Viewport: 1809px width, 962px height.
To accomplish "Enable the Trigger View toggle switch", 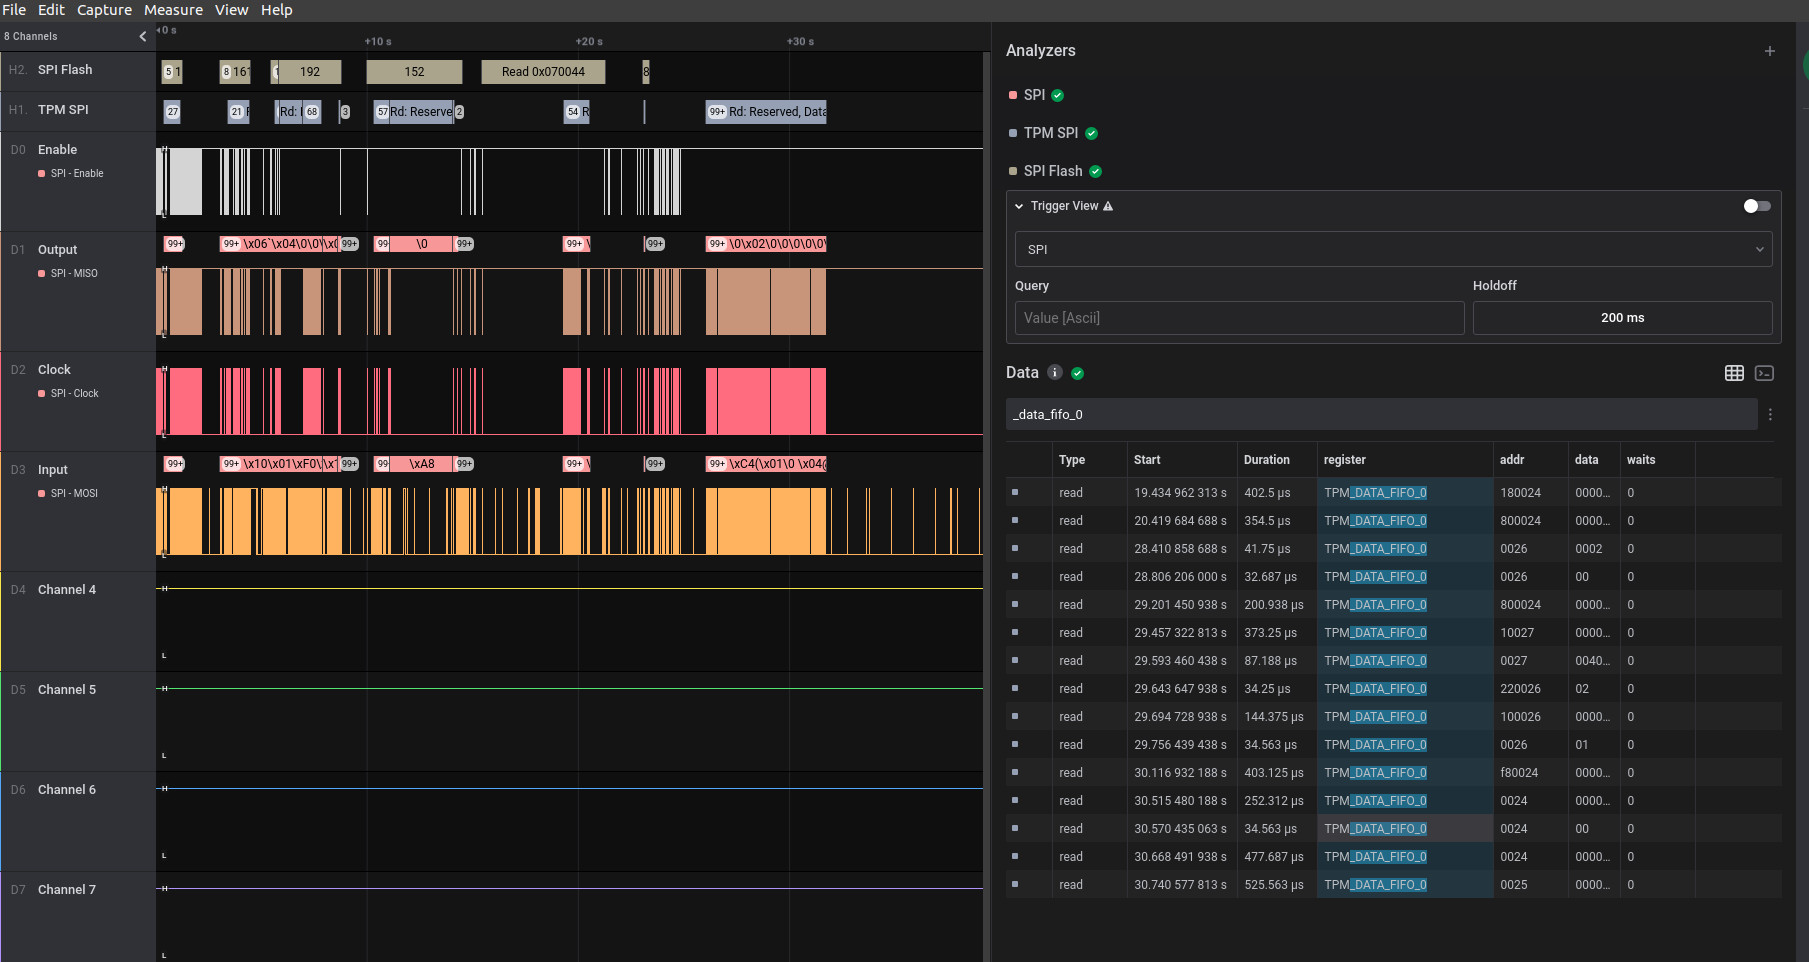I will [1756, 206].
